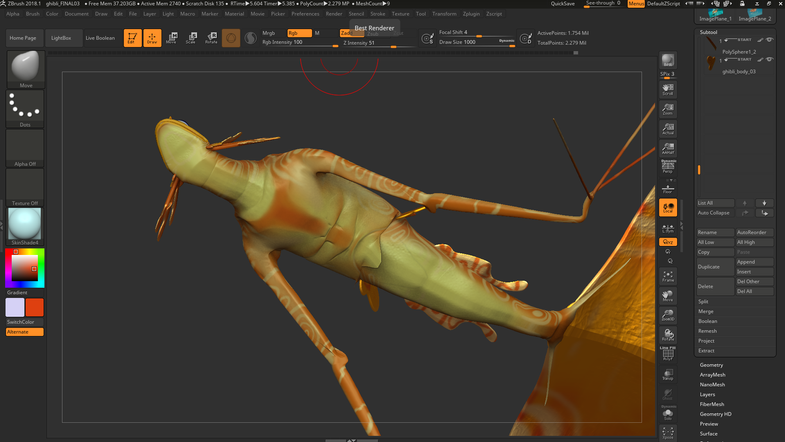Toggle visibility eye of PolySphere1_2 subtool
Viewport: 785px width, 442px height.
click(769, 40)
